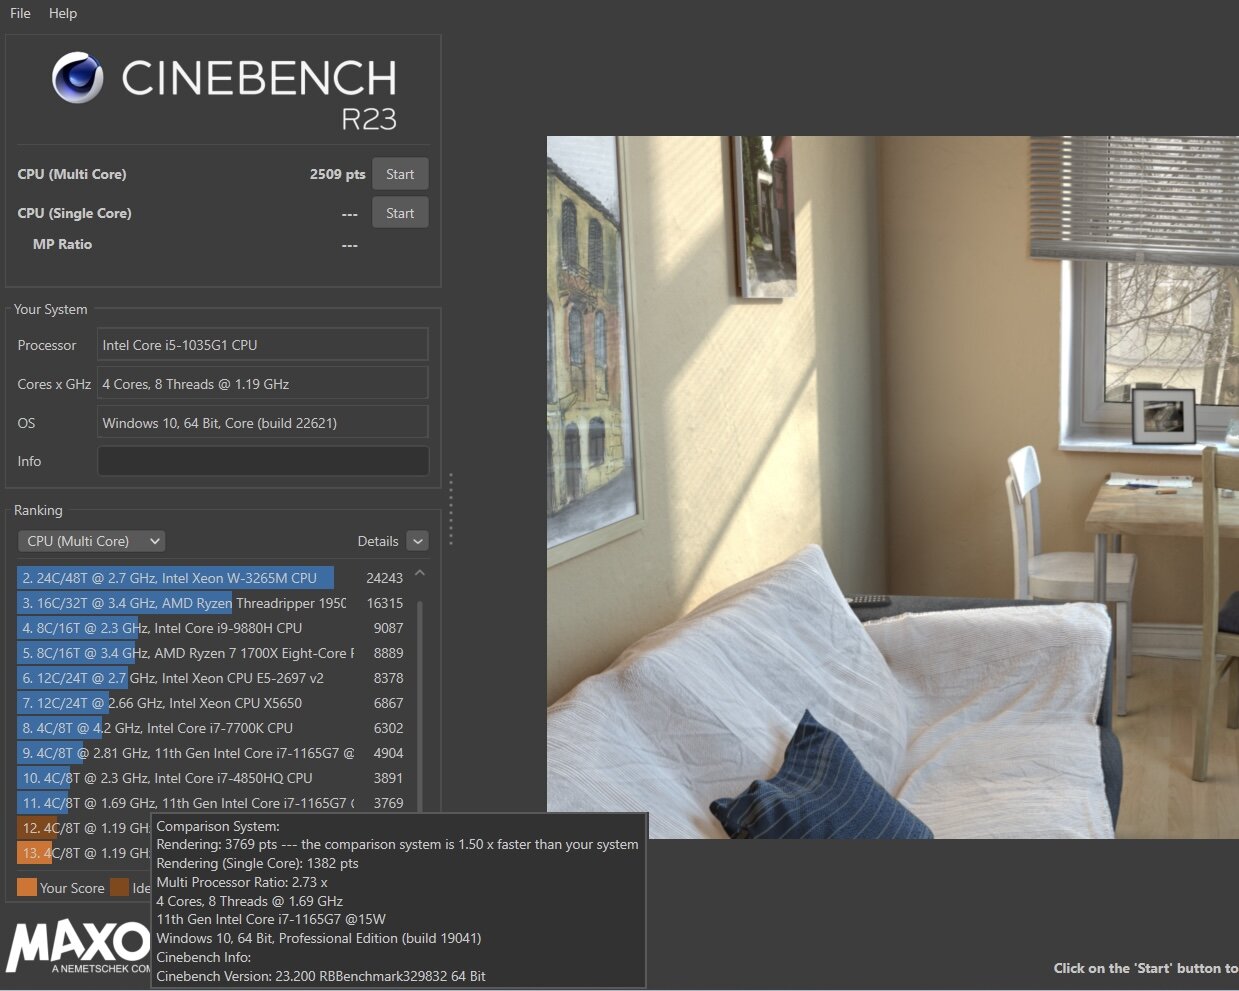The width and height of the screenshot is (1239, 991).
Task: Open the File menu
Action: [x=20, y=13]
